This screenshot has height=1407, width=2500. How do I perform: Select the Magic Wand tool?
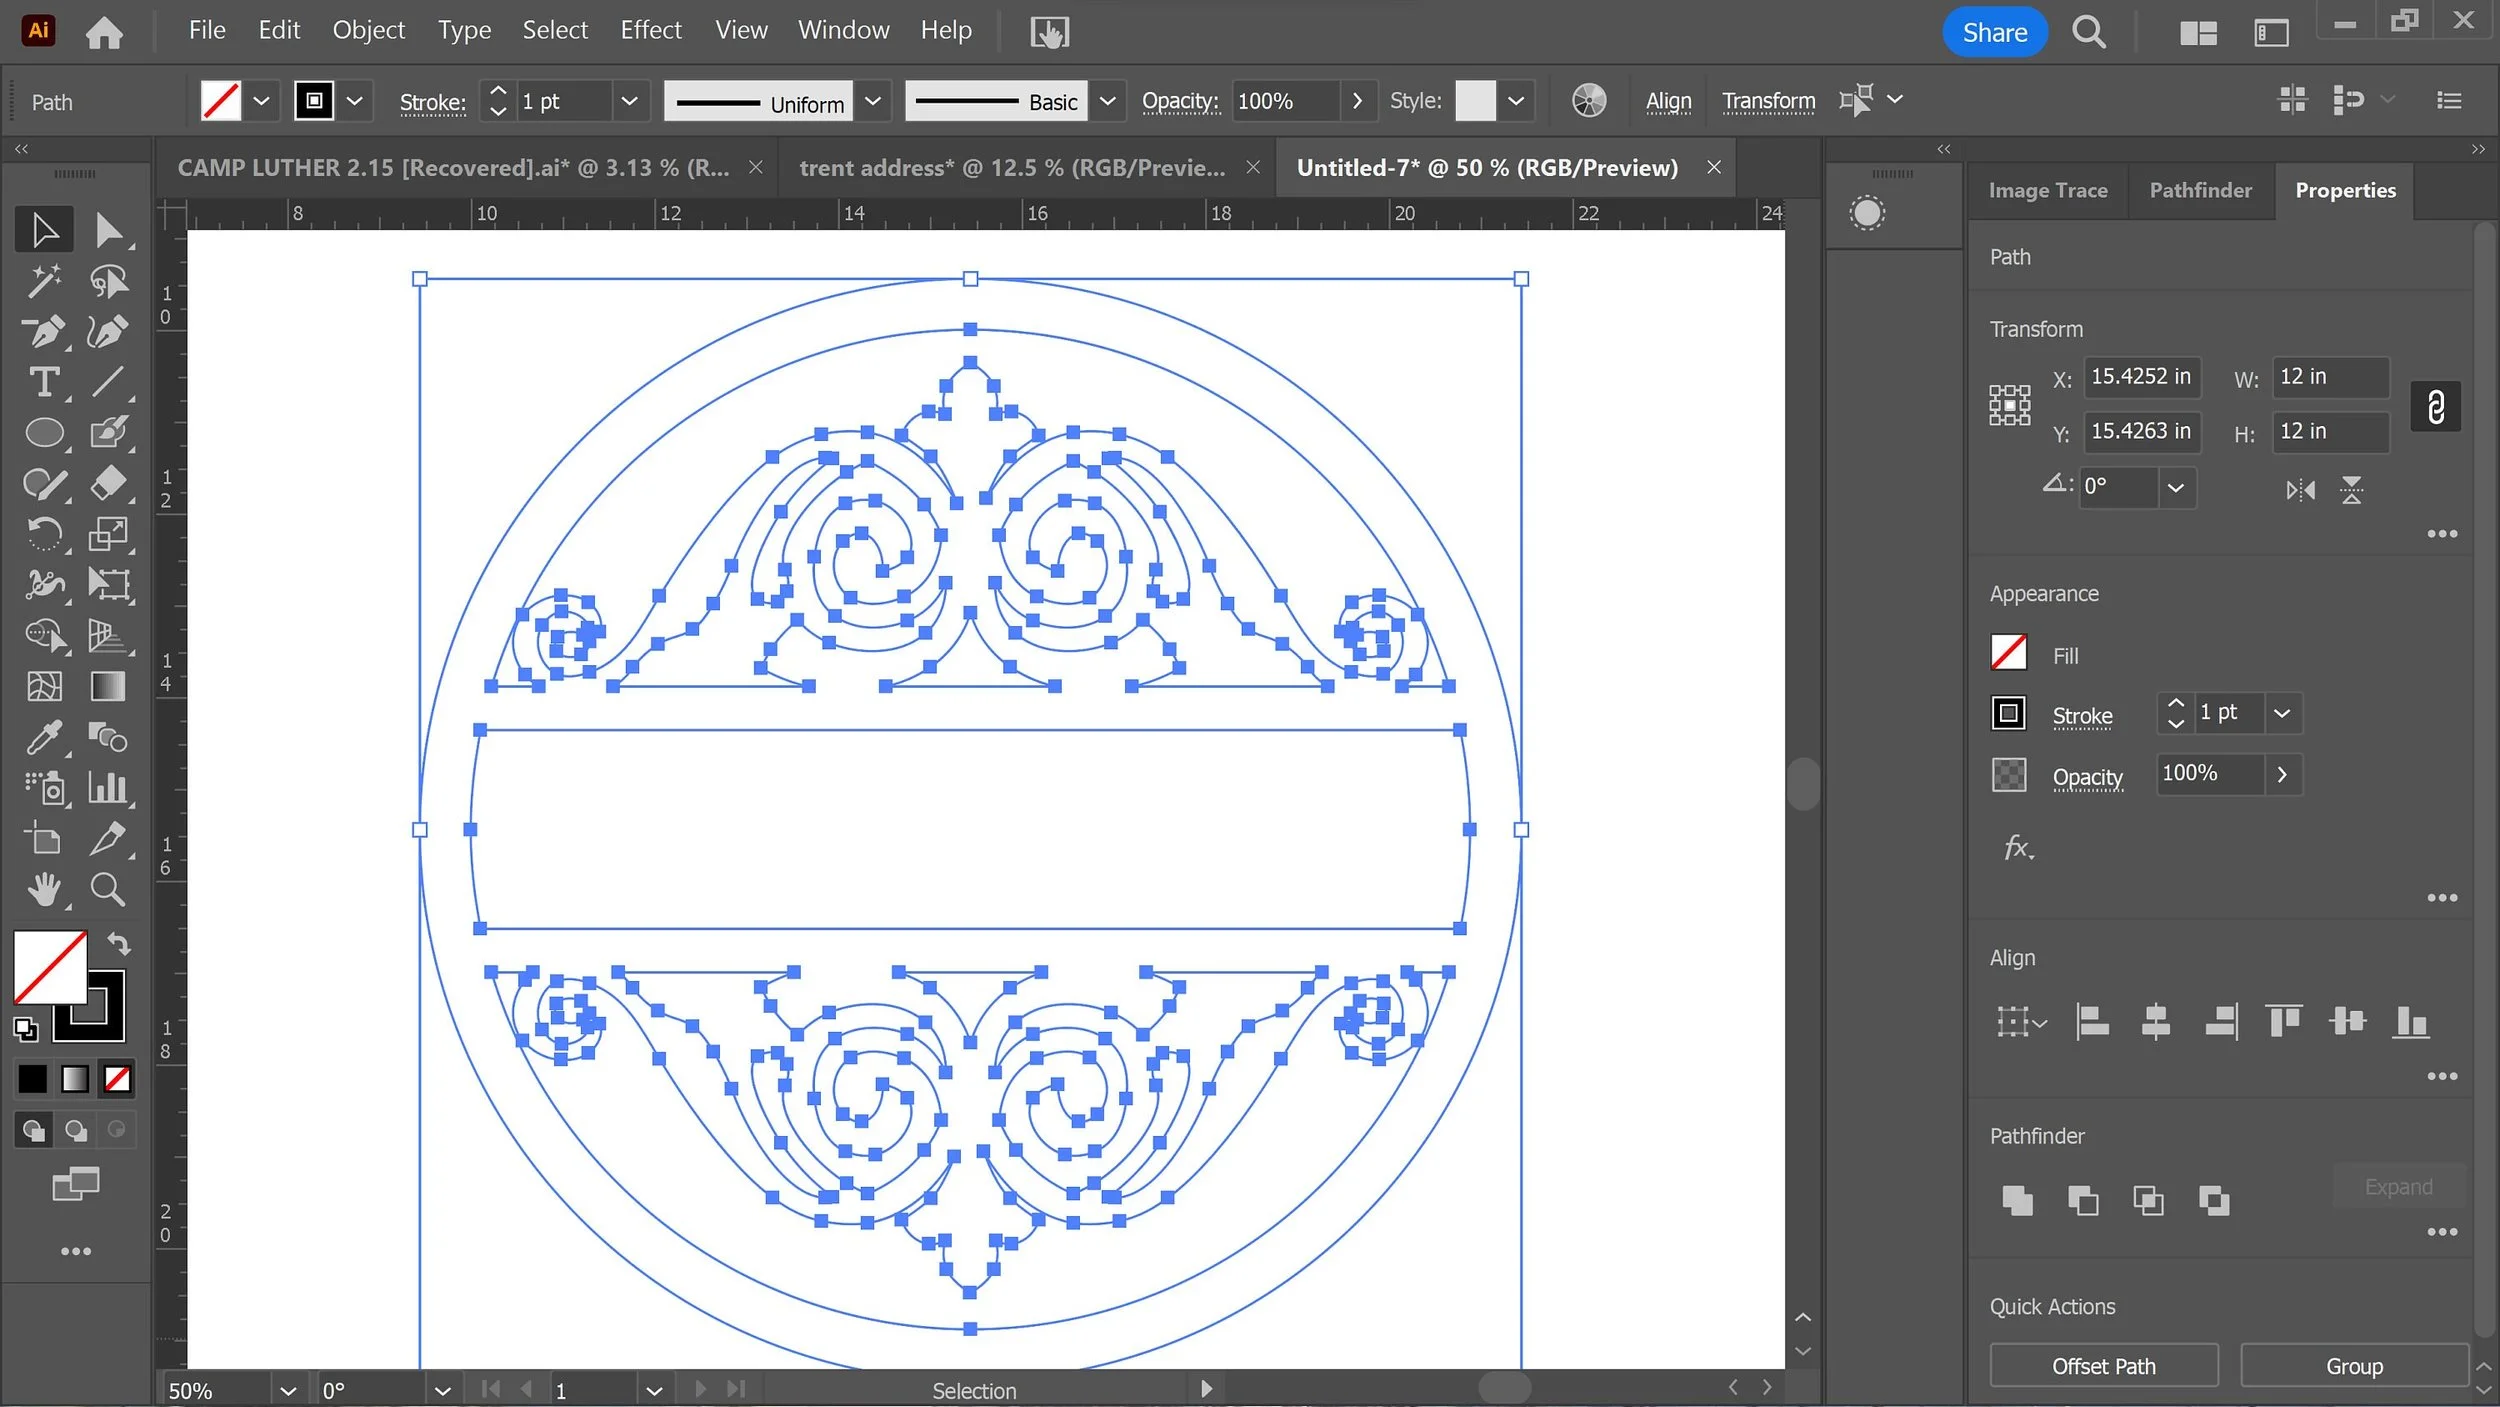pos(44,281)
